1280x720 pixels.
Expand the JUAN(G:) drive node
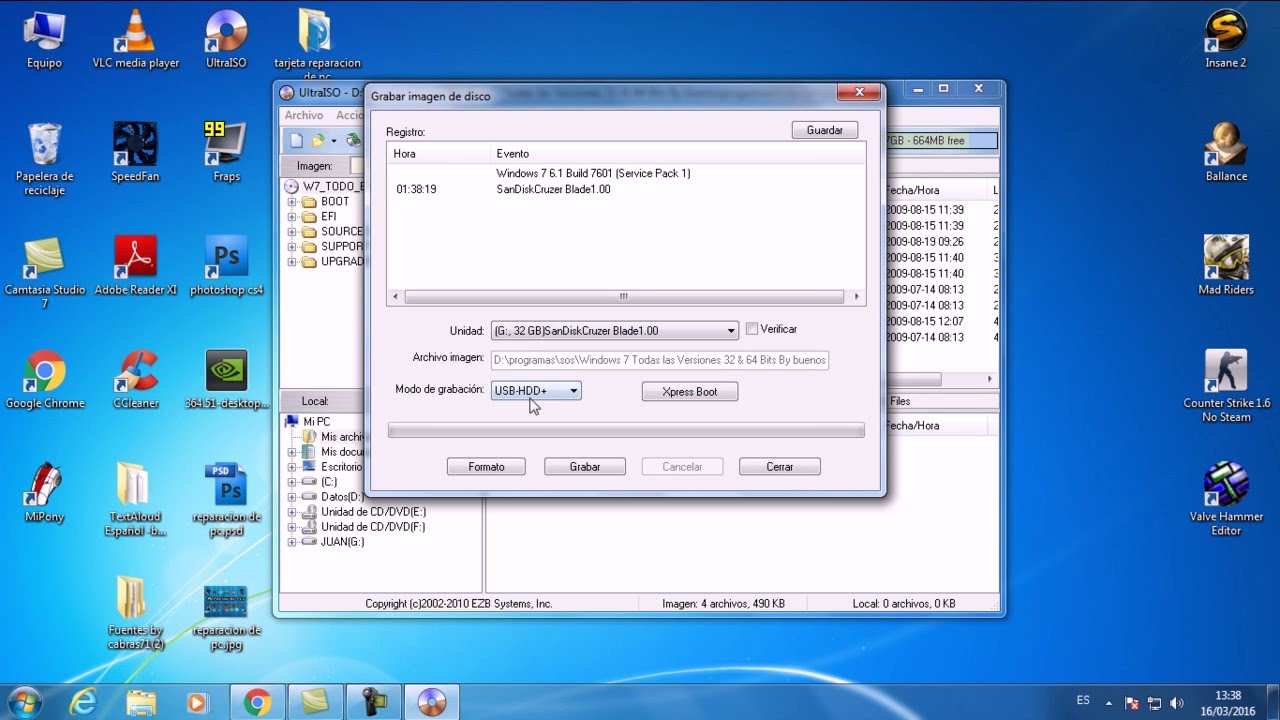point(293,542)
